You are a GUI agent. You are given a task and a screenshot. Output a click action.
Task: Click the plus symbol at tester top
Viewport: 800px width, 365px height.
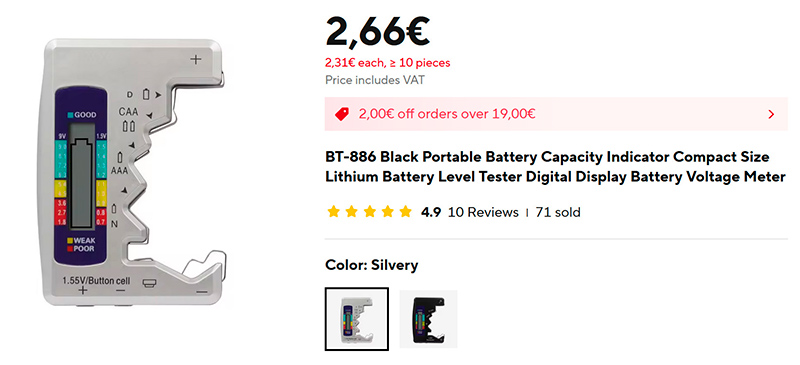[196, 59]
